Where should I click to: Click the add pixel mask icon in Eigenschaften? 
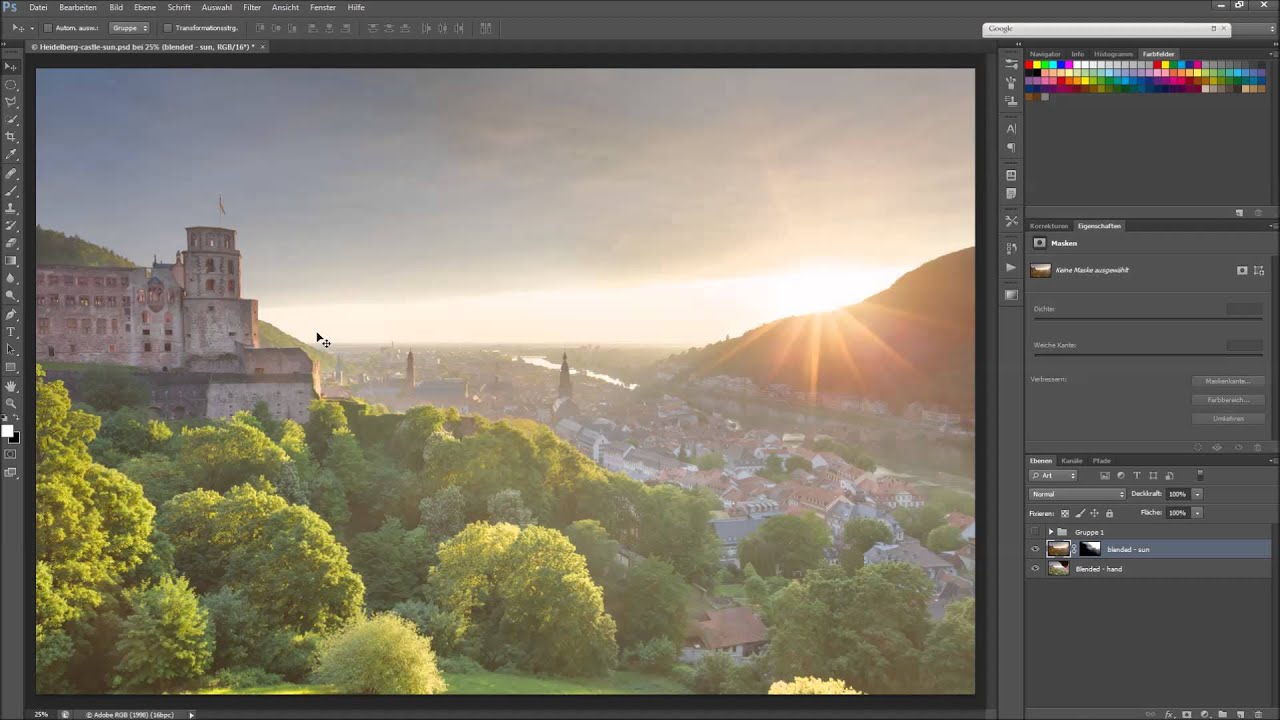click(1242, 270)
